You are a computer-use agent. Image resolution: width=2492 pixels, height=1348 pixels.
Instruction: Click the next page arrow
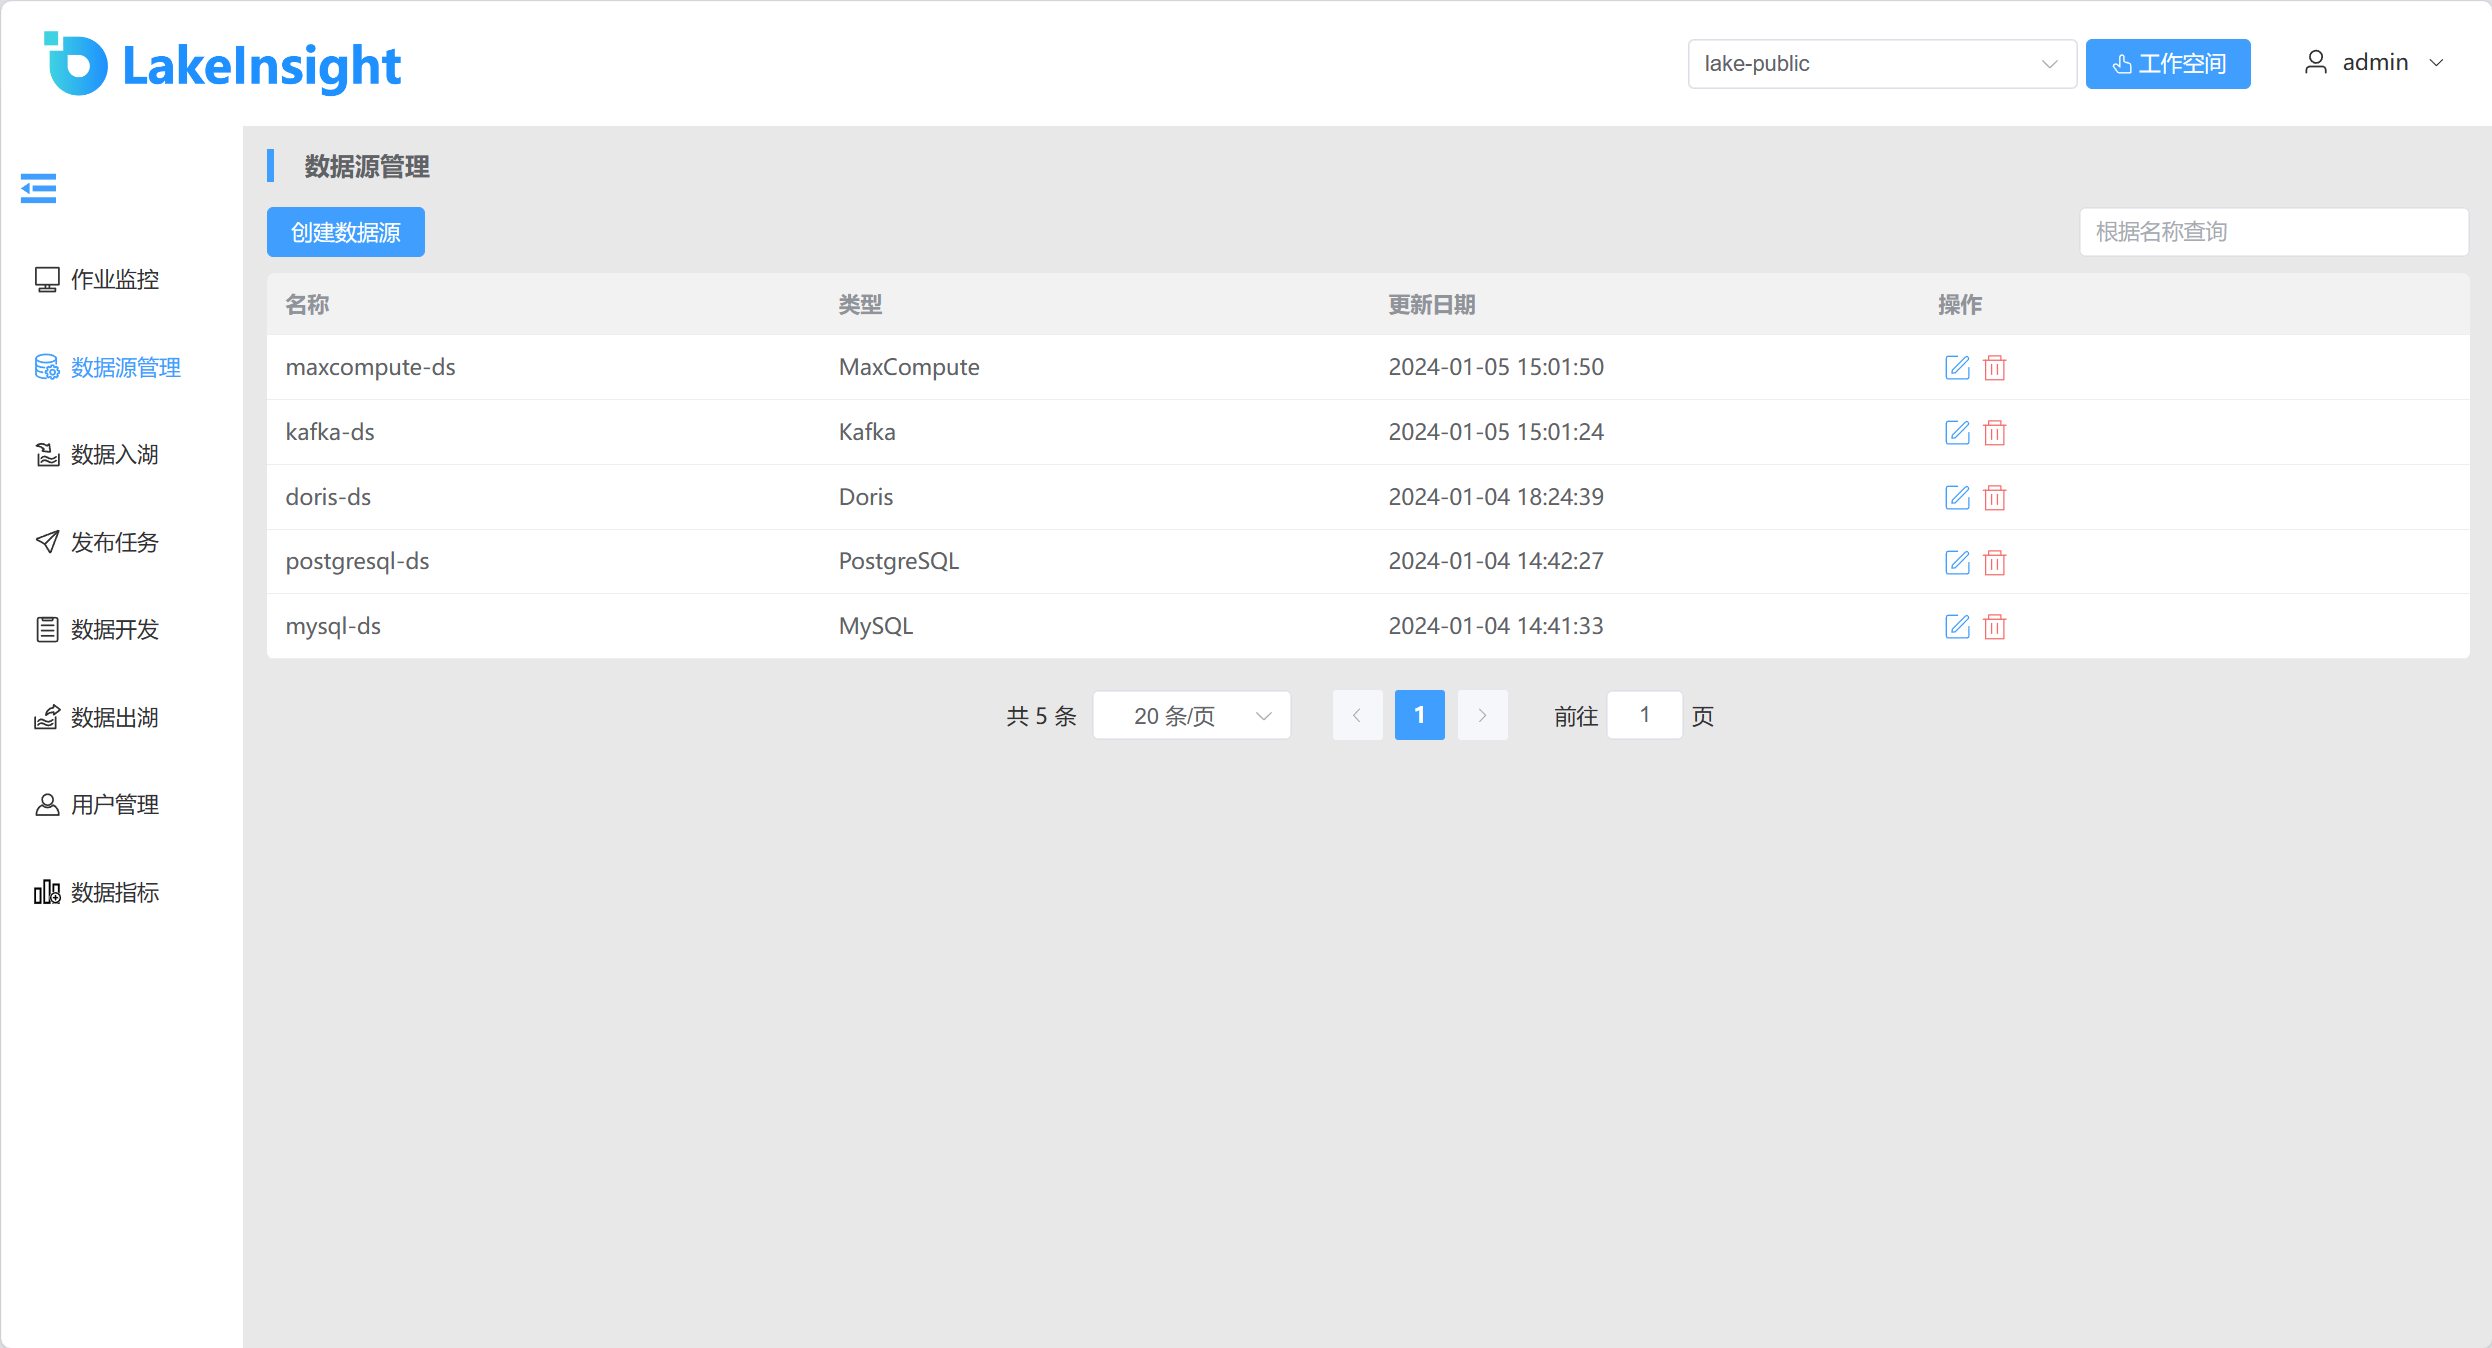click(x=1482, y=716)
